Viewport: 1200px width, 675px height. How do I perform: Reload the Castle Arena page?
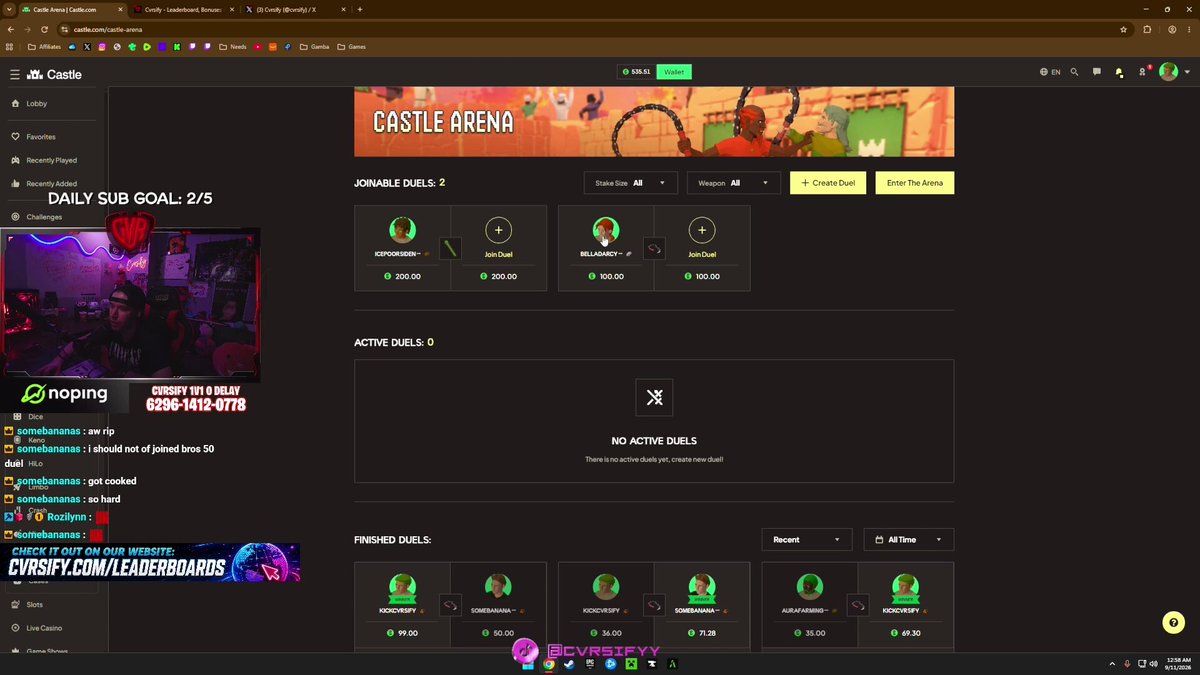click(x=44, y=29)
